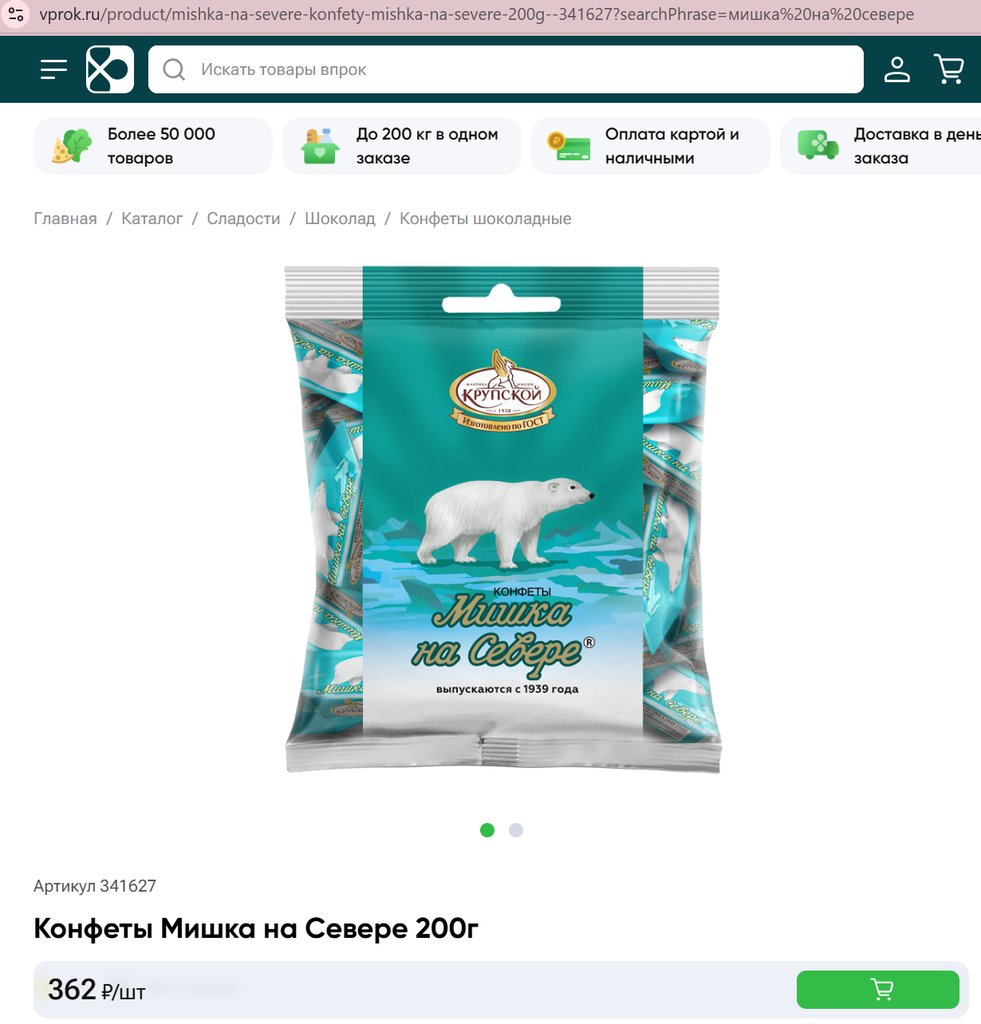
Task: Click the site settings icon in address bar
Action: (x=16, y=14)
